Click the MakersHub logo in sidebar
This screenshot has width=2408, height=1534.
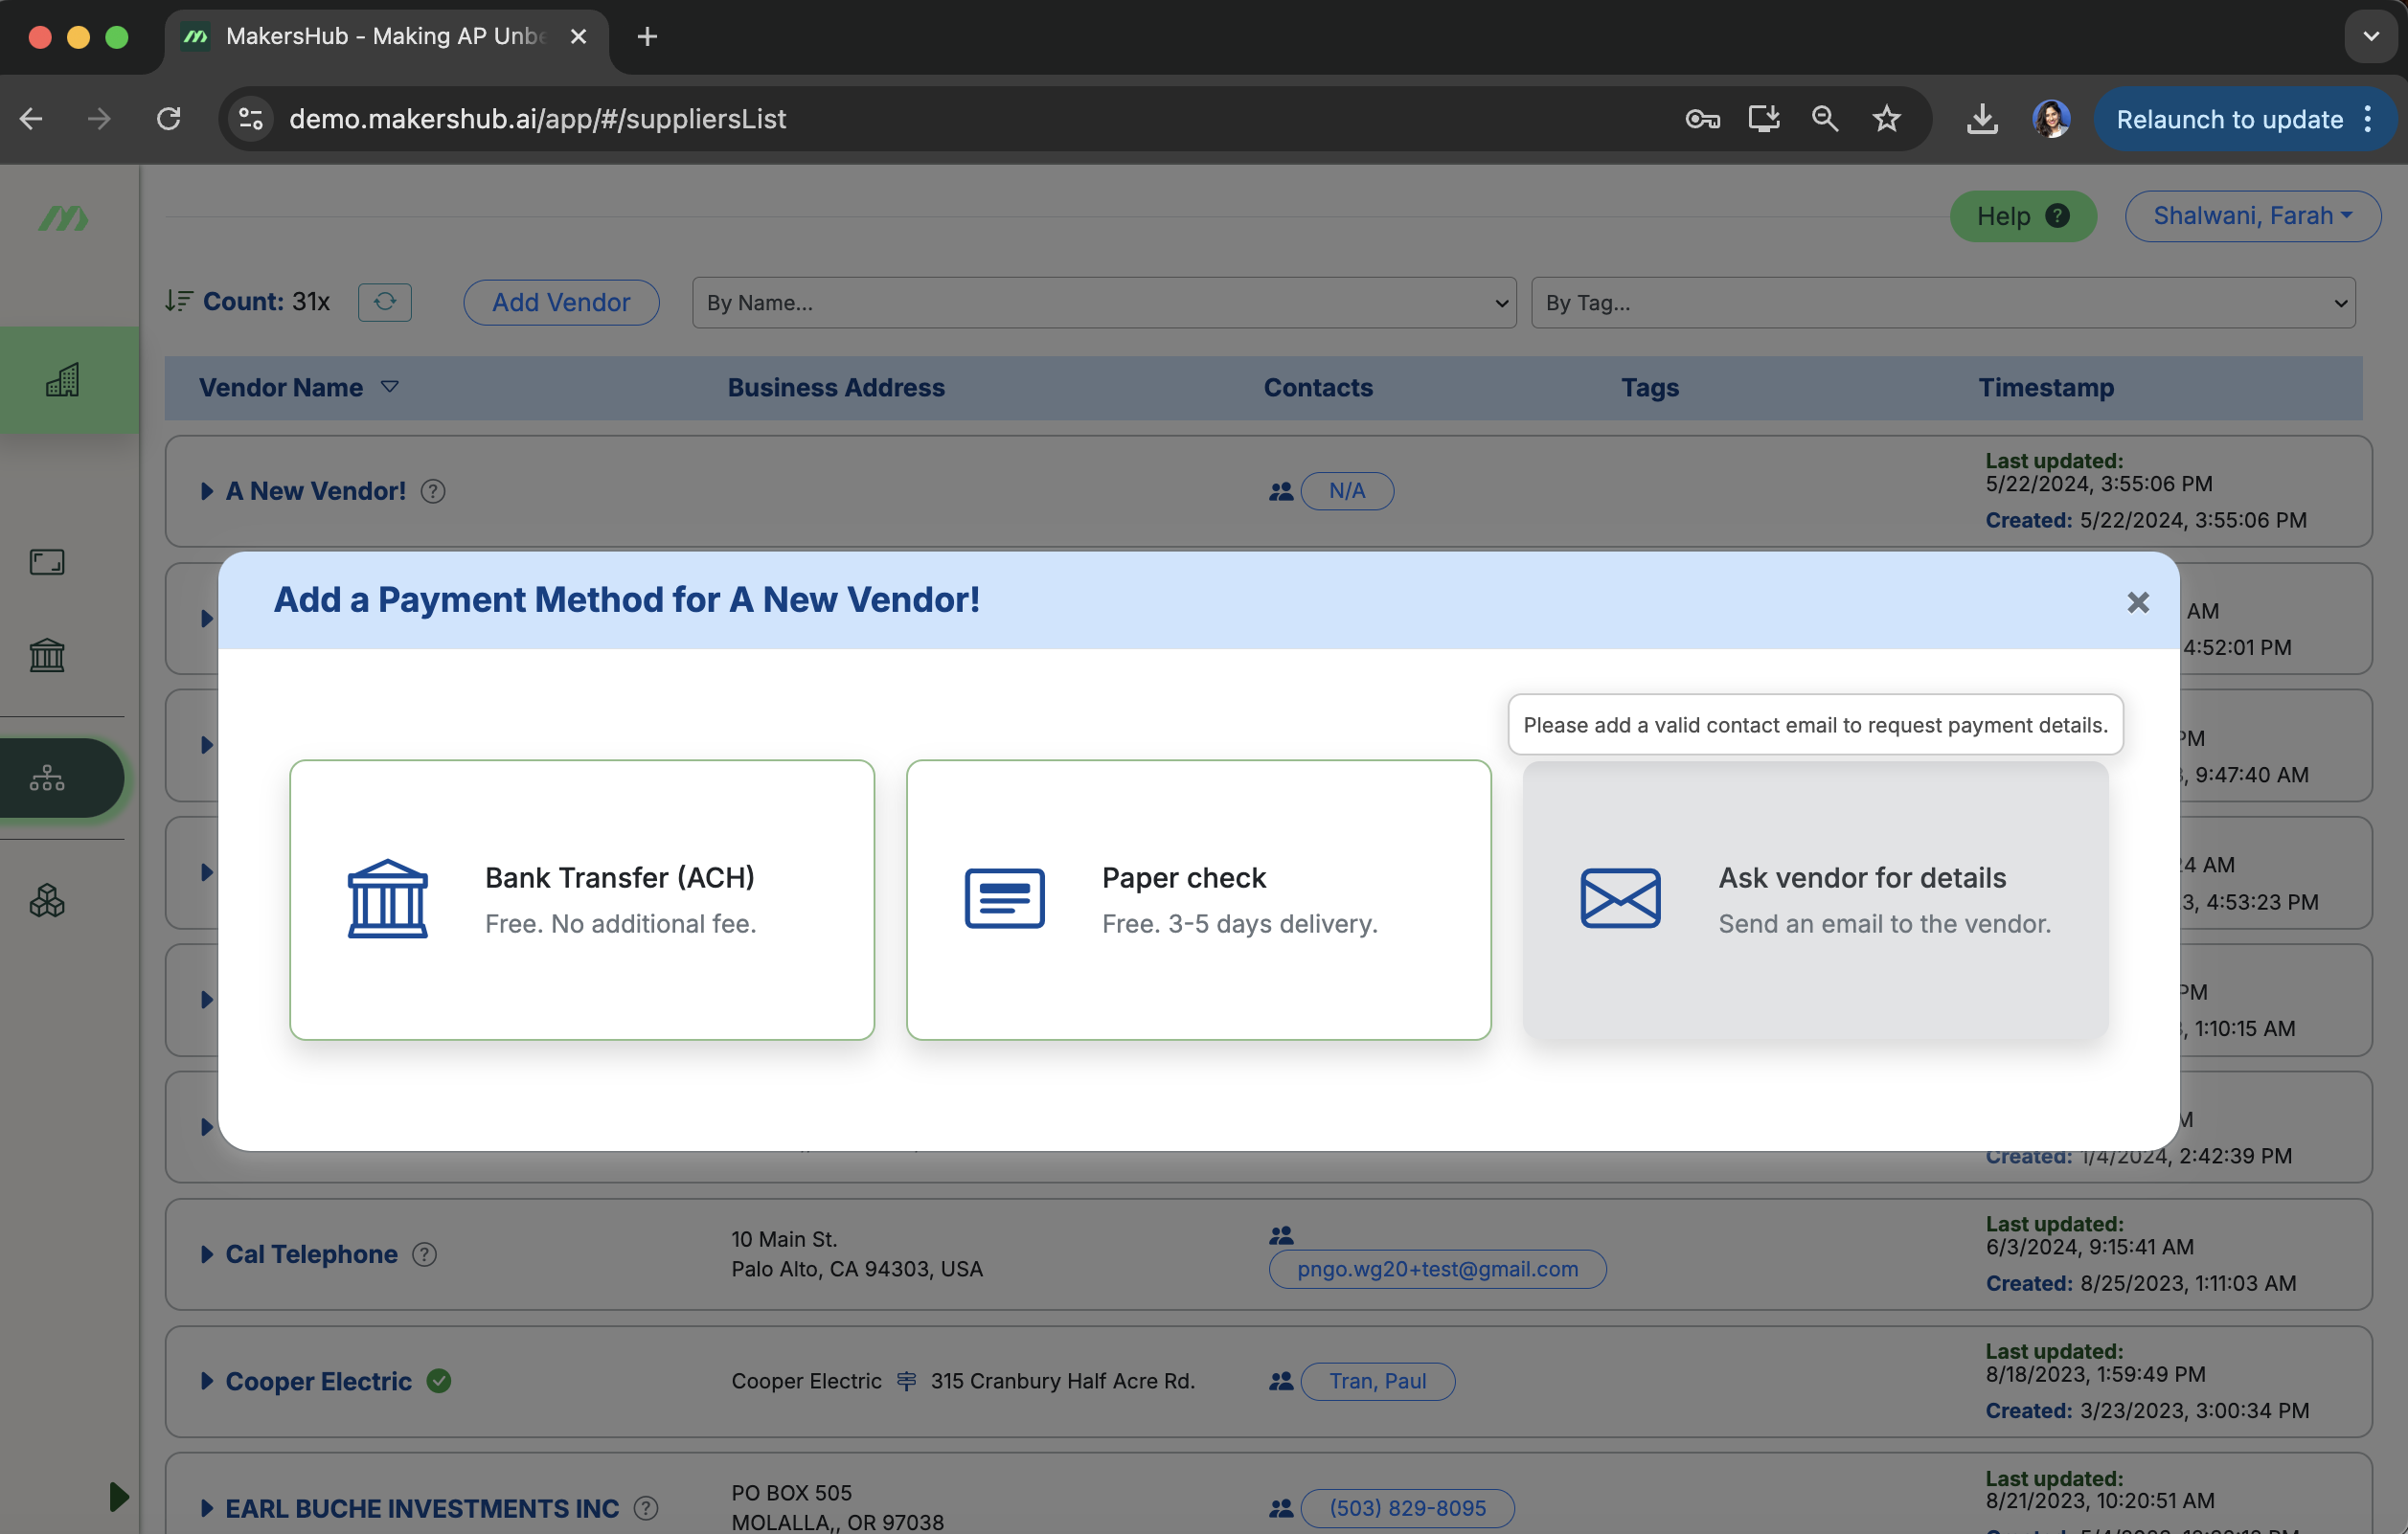coord(63,218)
